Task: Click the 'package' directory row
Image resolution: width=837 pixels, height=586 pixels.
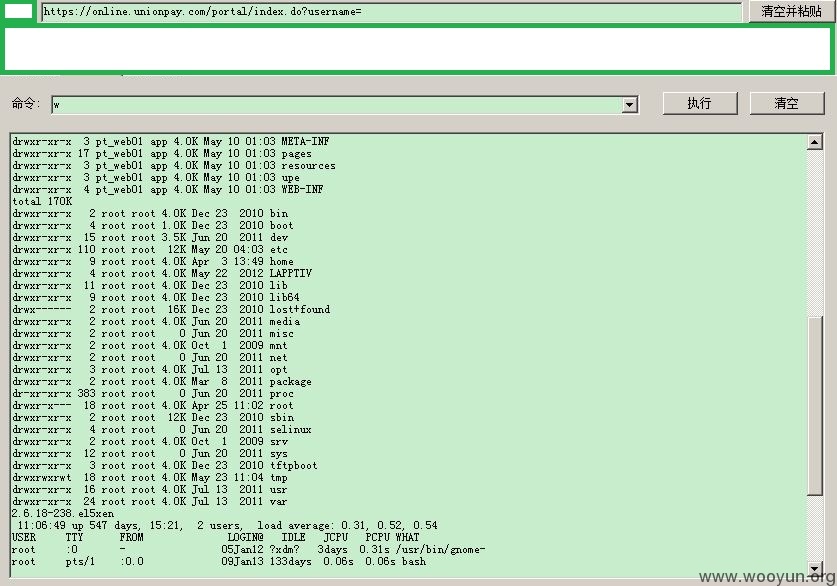Action: tap(162, 382)
